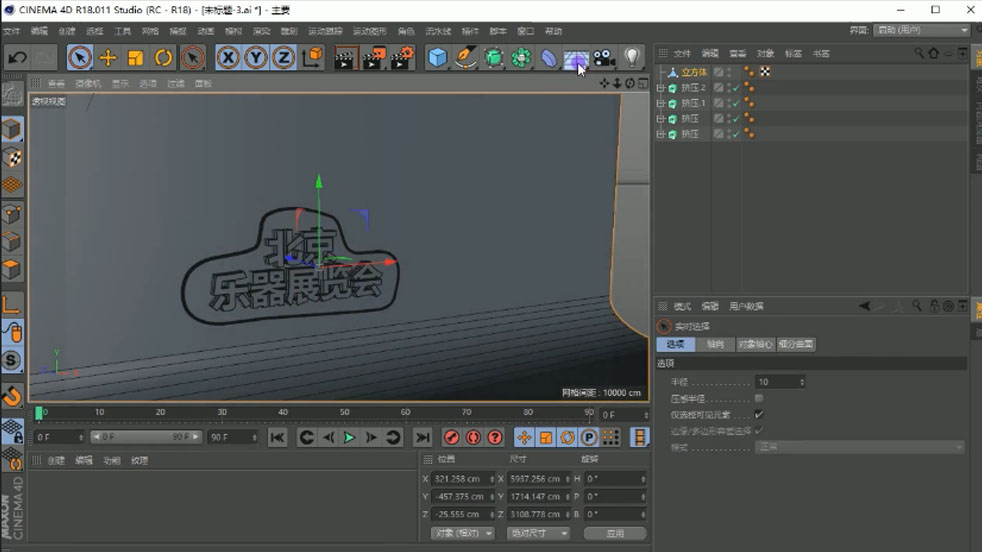Viewport: 982px width, 552px height.
Task: Click the timeline at frame 50
Action: pos(344,412)
